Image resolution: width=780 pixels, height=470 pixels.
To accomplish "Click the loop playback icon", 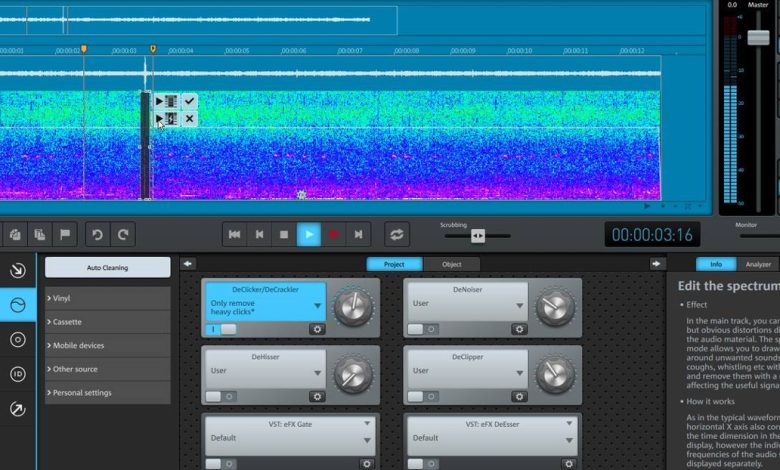I will [397, 235].
